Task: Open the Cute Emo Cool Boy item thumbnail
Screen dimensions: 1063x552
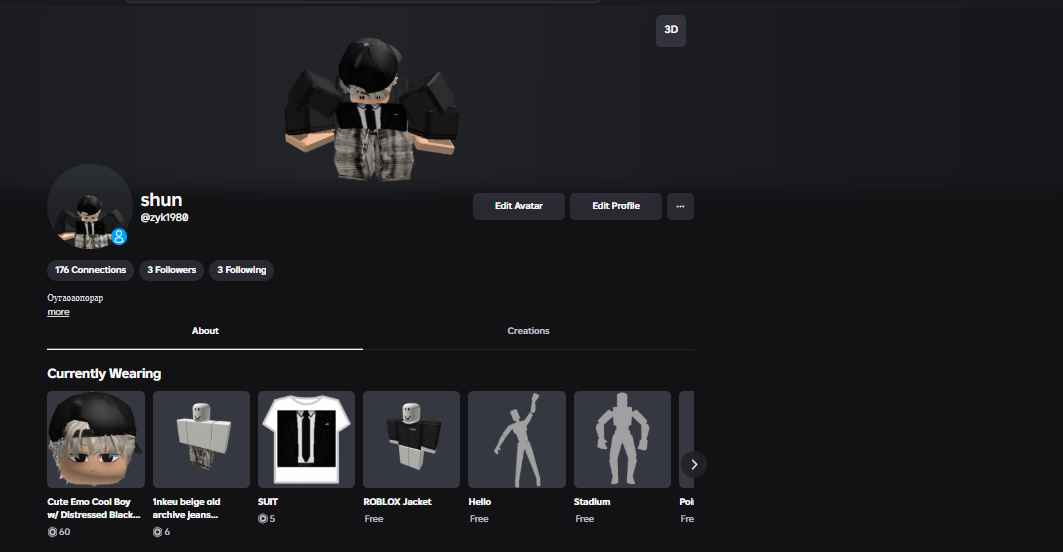Action: click(x=96, y=439)
